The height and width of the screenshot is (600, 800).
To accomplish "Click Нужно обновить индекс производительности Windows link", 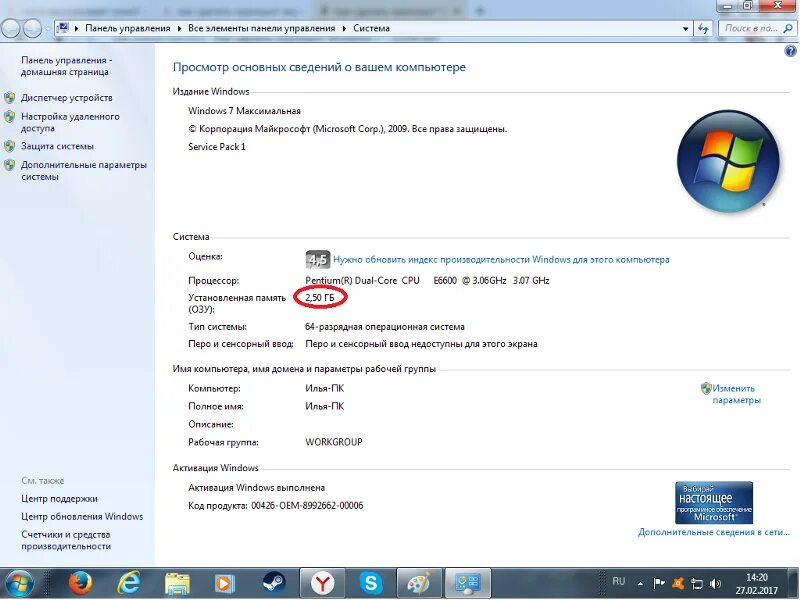I will [501, 260].
